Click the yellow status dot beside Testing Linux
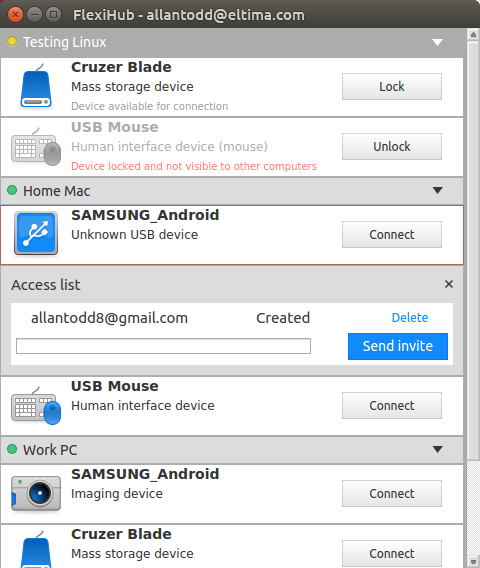This screenshot has width=480, height=568. [x=12, y=41]
